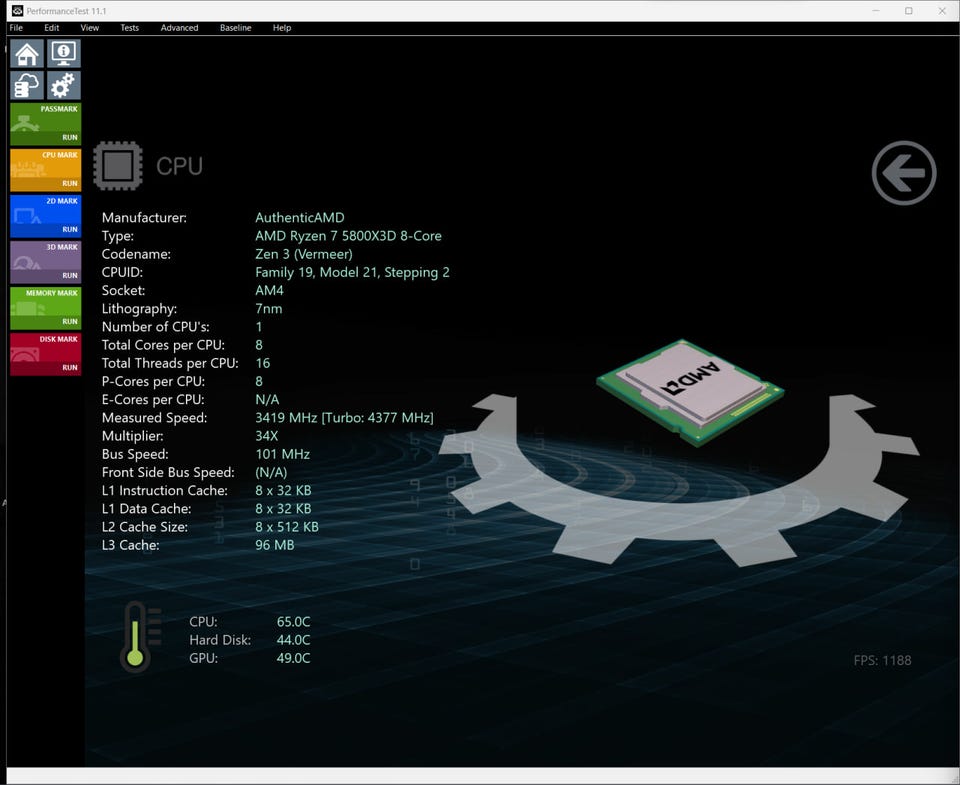Click the back arrow circle icon
Image resolution: width=960 pixels, height=785 pixels.
tap(903, 173)
